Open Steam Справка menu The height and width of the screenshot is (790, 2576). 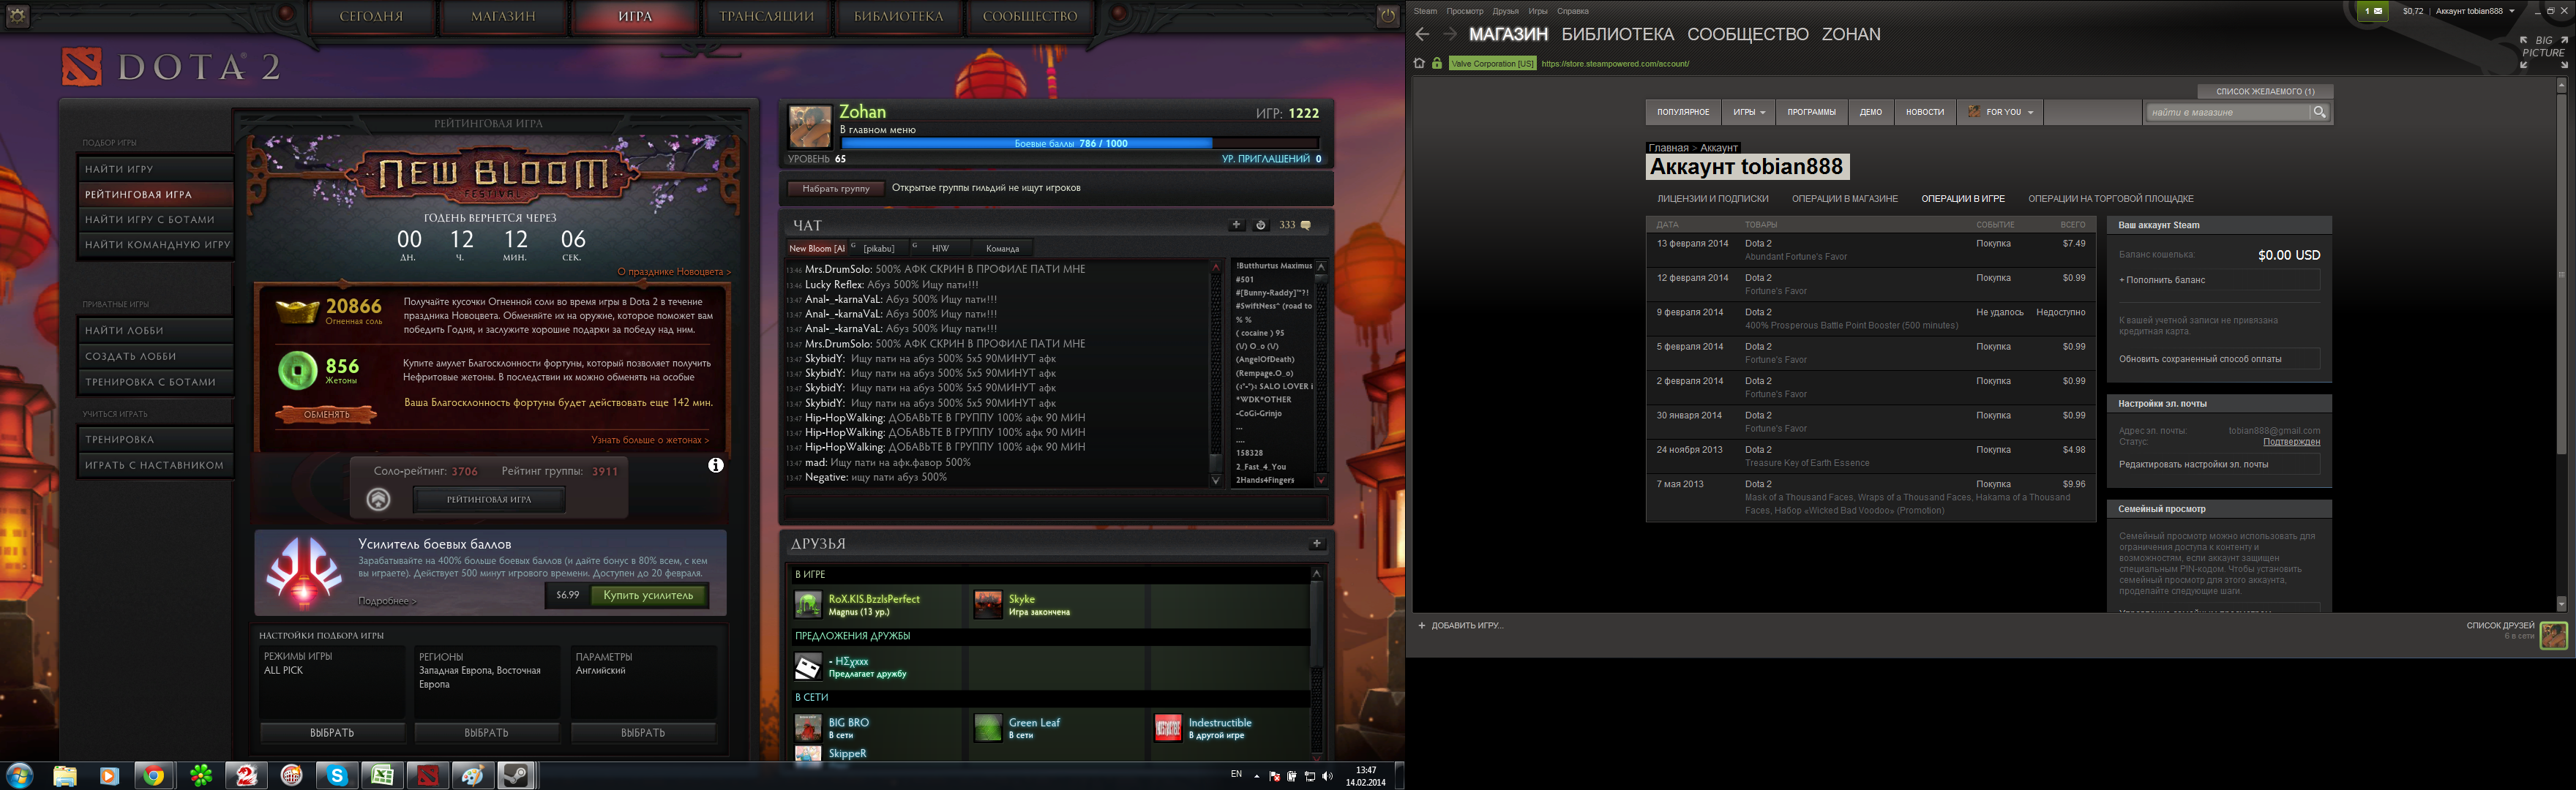(x=1573, y=11)
